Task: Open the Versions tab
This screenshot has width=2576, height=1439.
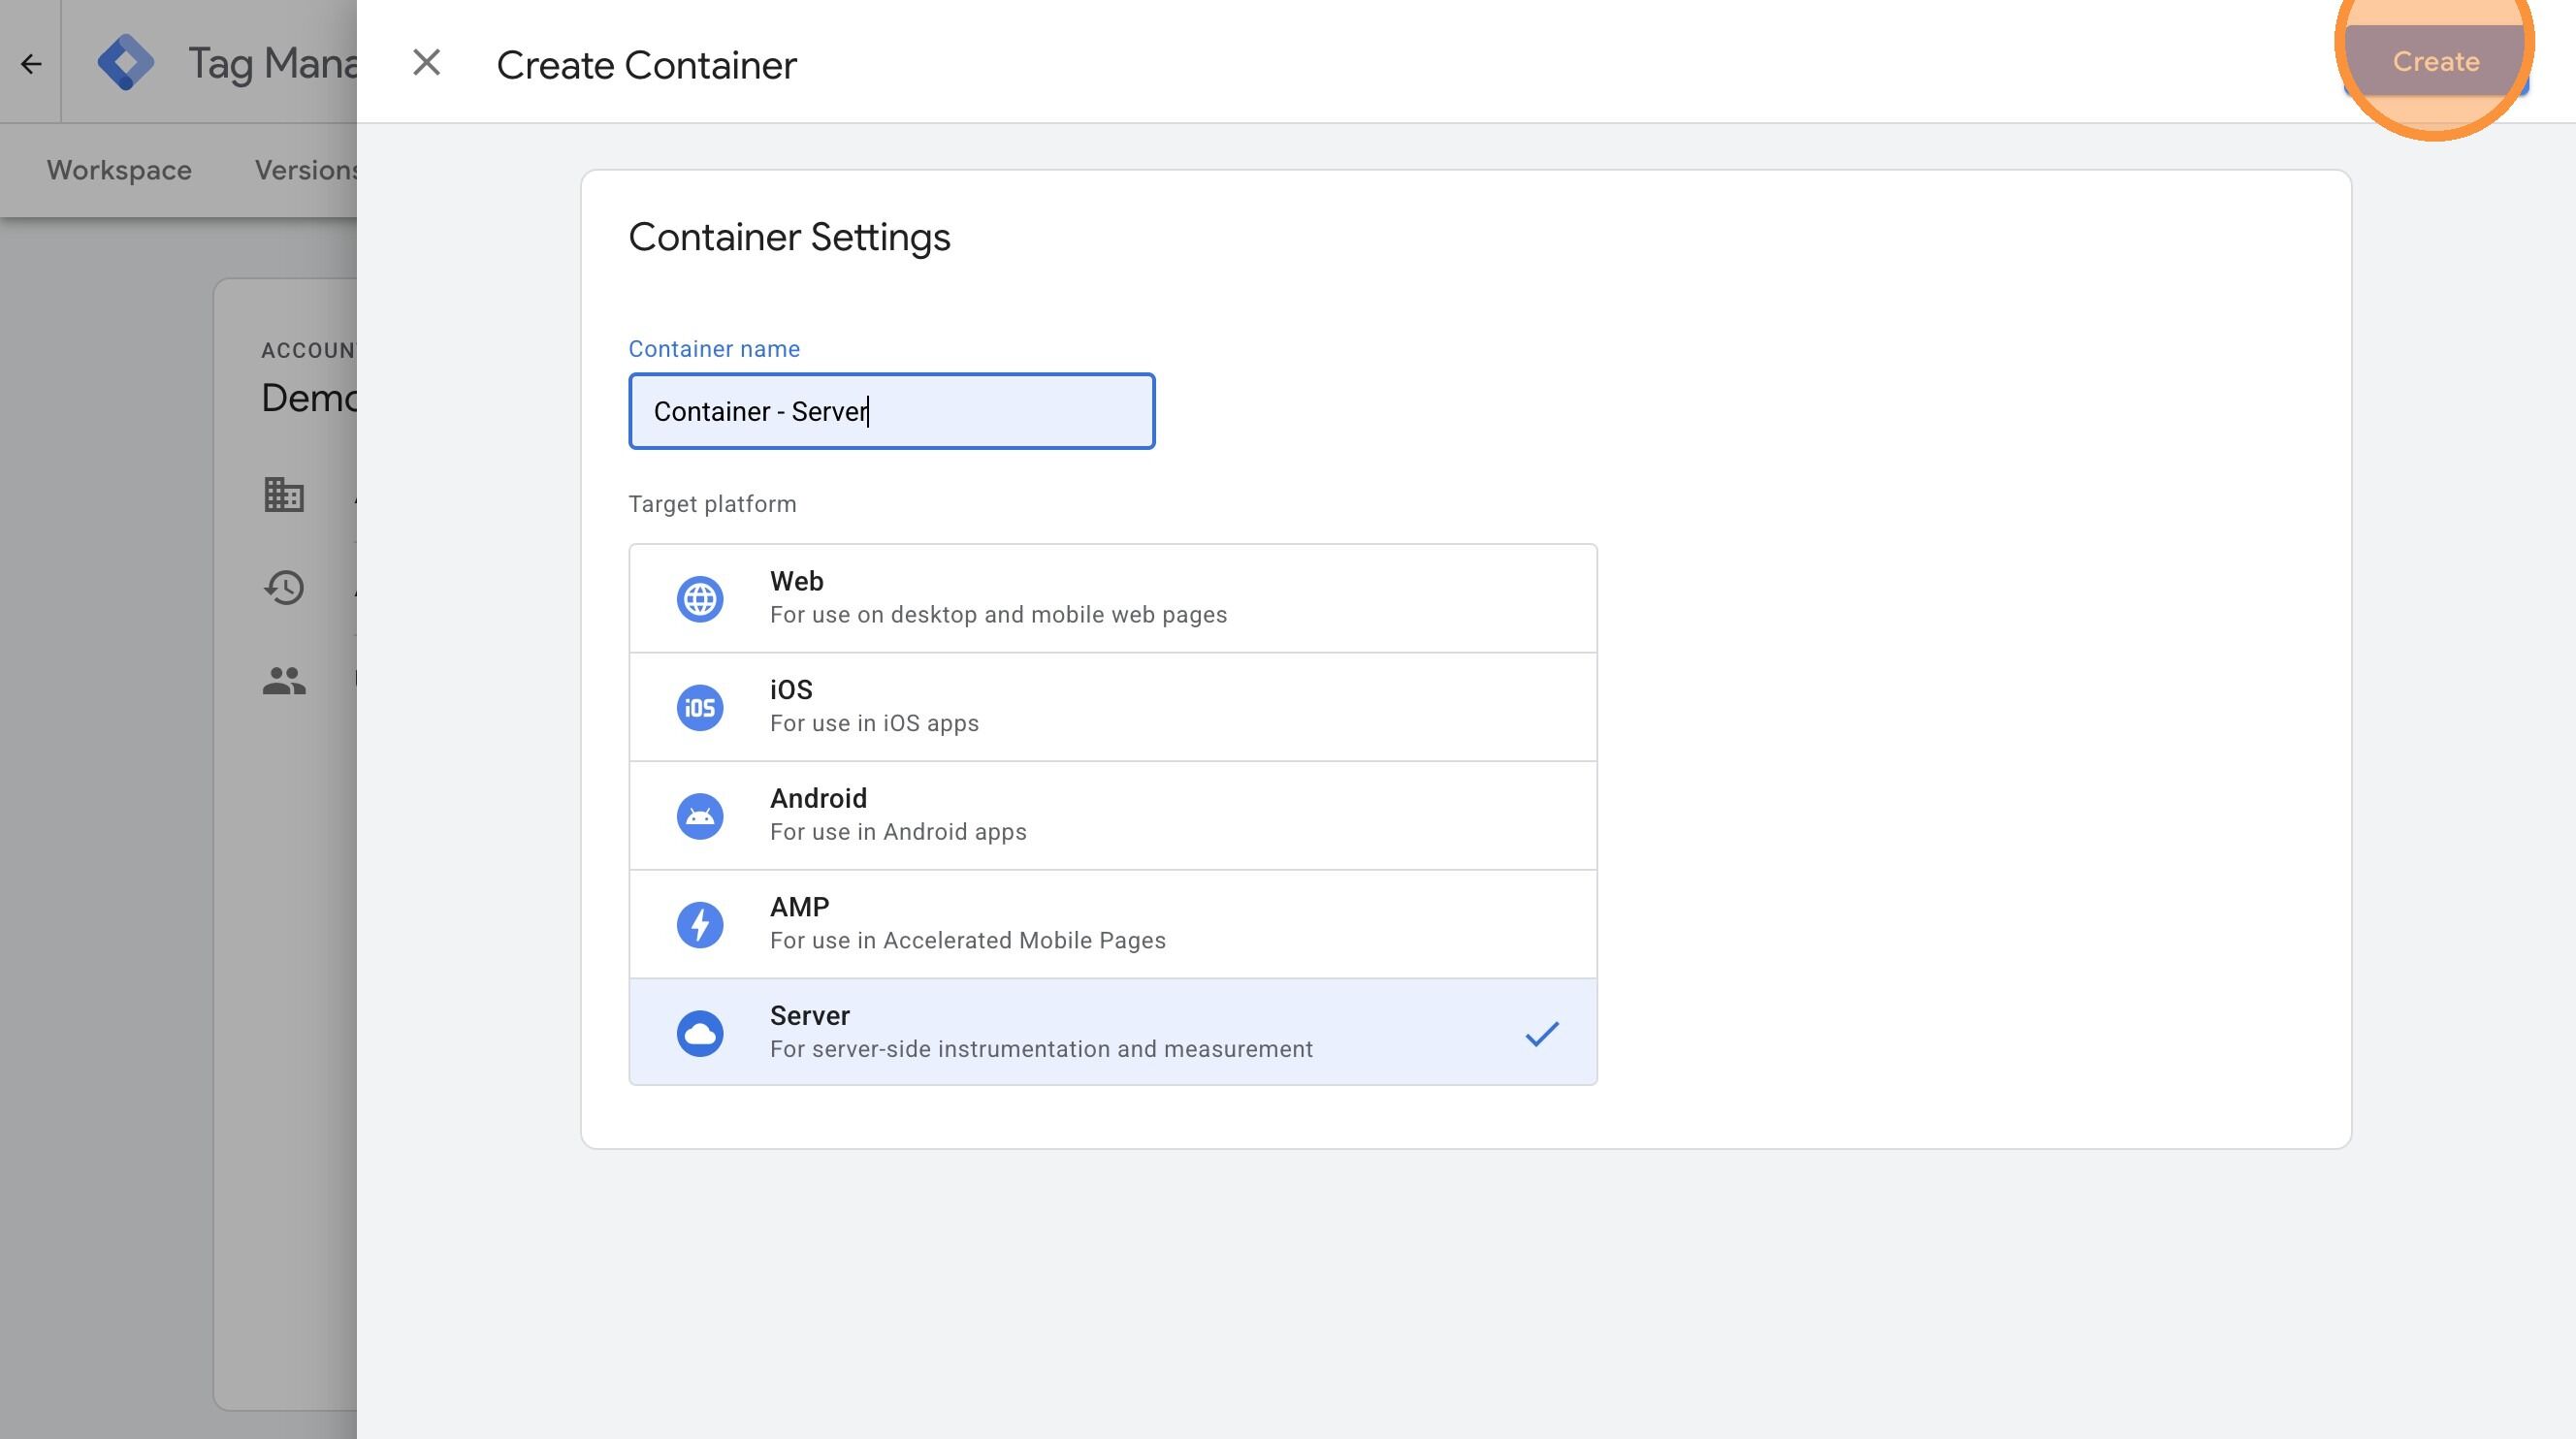Action: 308,169
